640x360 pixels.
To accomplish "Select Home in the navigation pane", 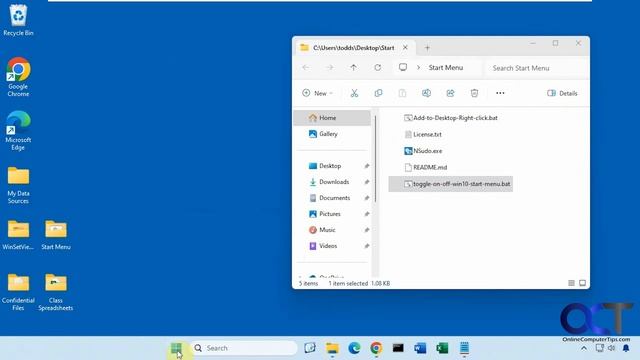I will coord(332,118).
